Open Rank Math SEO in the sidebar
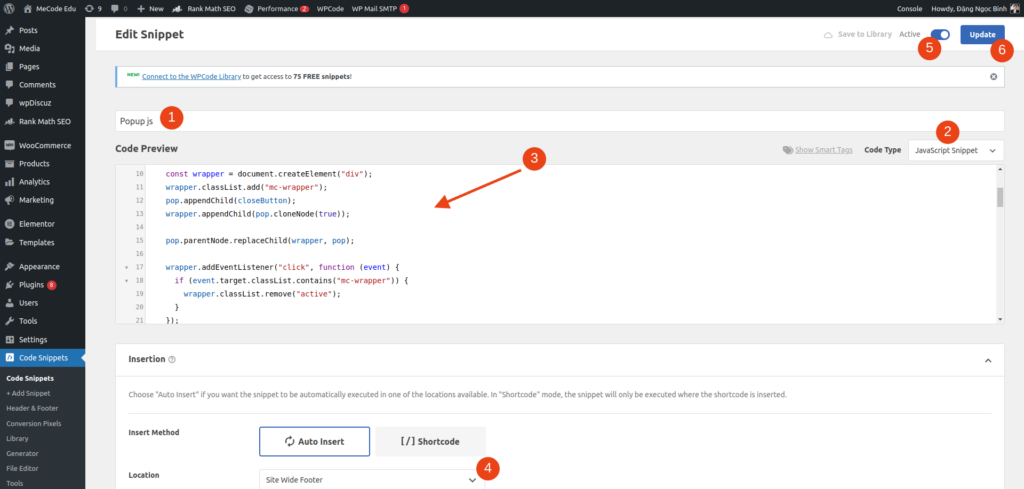Viewport: 1024px width, 489px height. (x=42, y=121)
